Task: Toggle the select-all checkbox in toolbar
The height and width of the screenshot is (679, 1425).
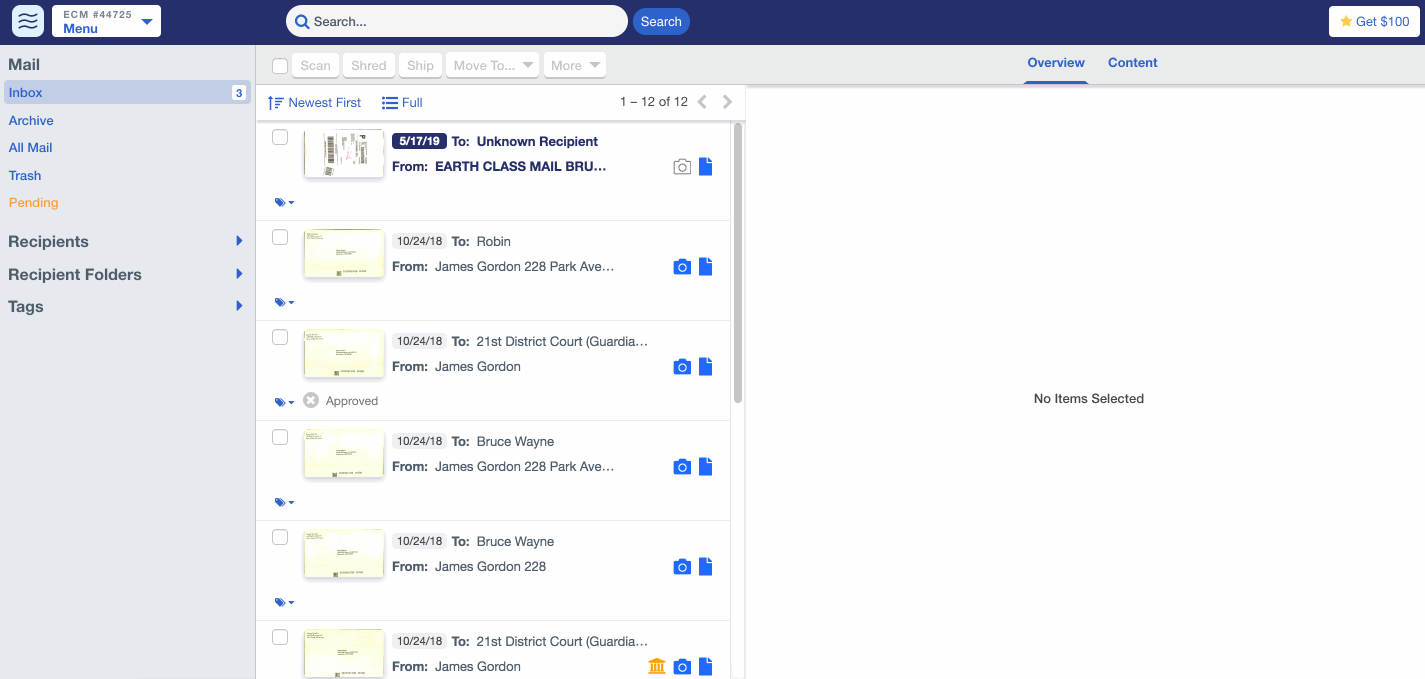Action: (280, 66)
